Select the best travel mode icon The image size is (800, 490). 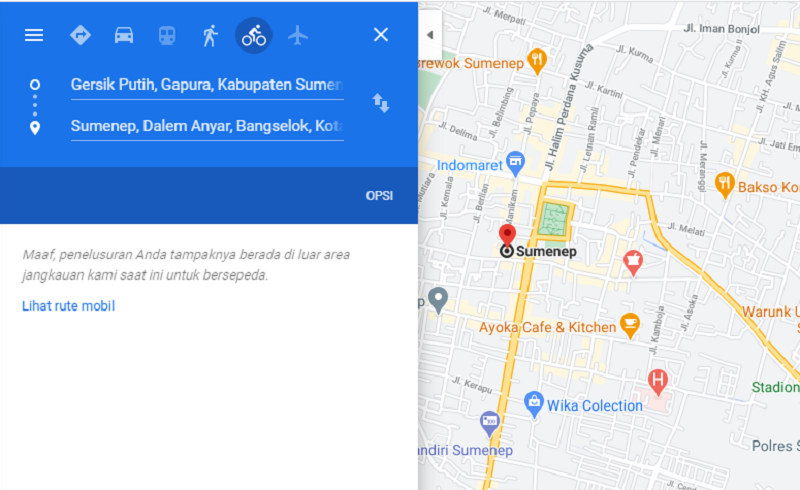tap(80, 35)
